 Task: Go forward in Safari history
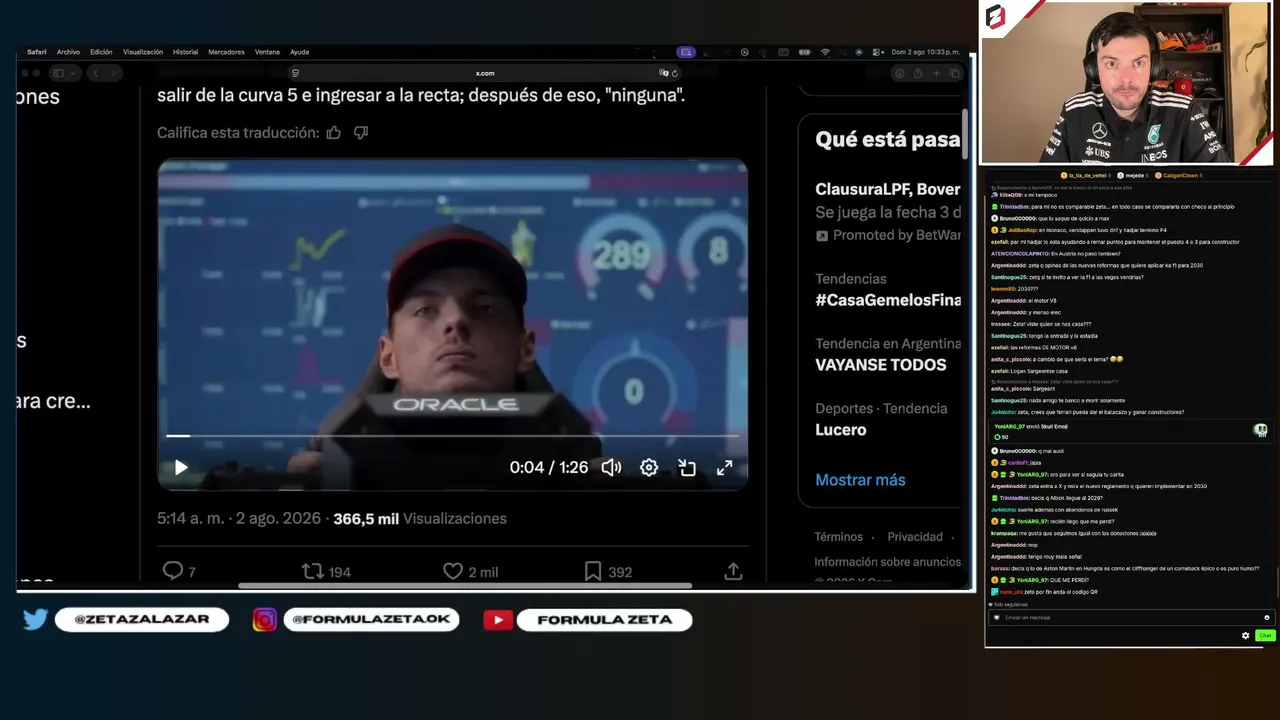(112, 73)
